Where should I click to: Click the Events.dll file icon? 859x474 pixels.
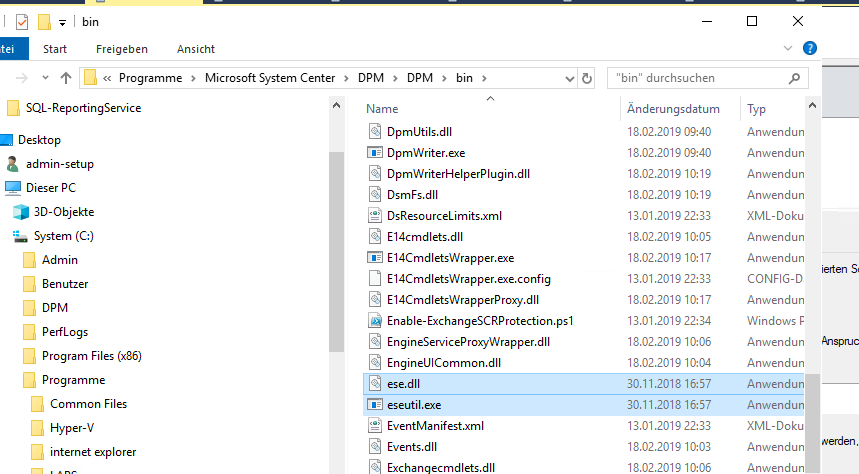click(375, 447)
